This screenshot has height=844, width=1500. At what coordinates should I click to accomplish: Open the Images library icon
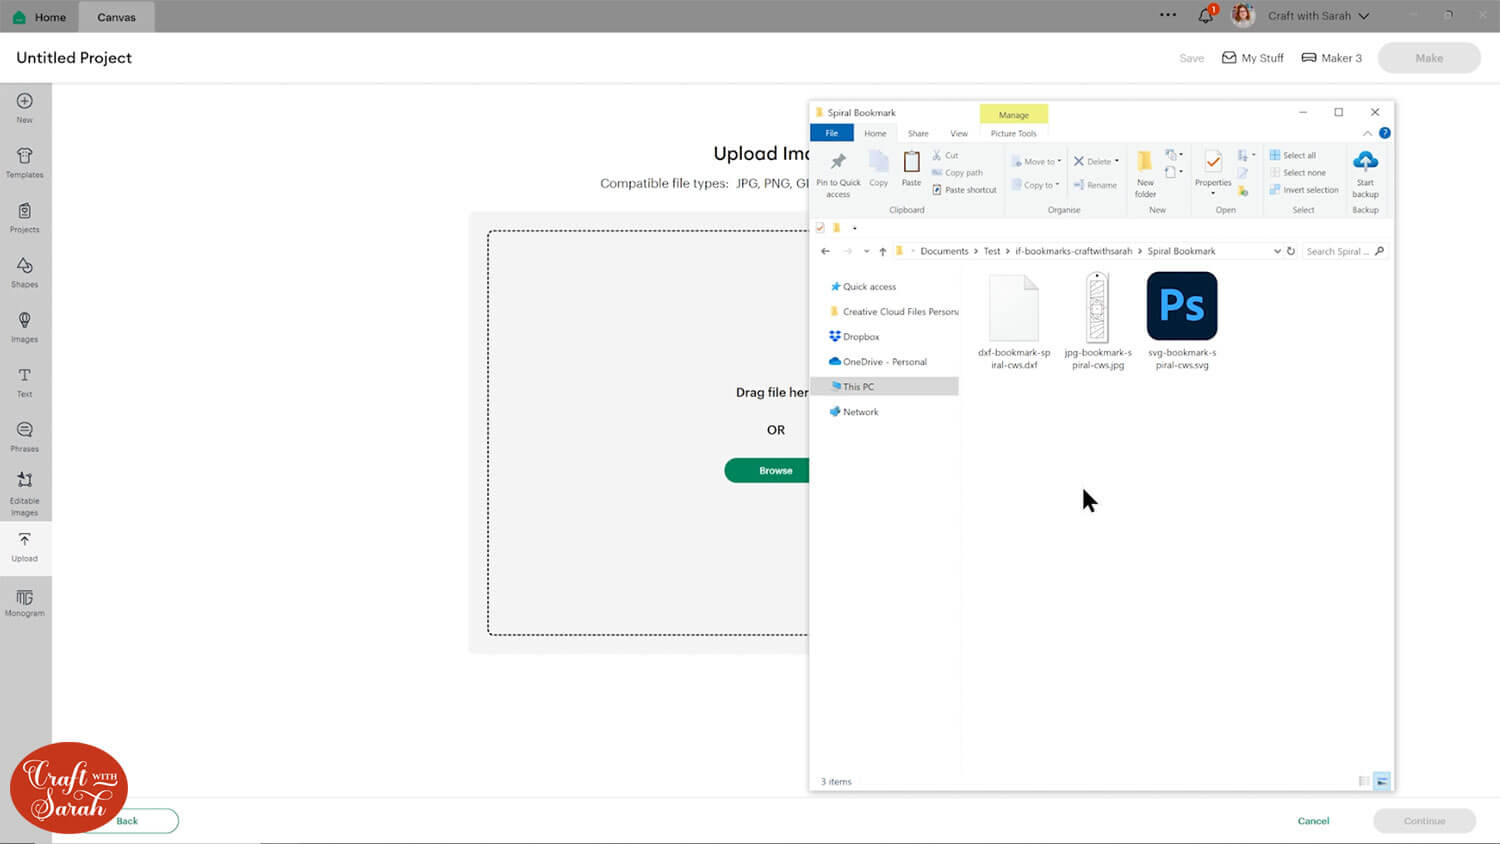coord(25,326)
